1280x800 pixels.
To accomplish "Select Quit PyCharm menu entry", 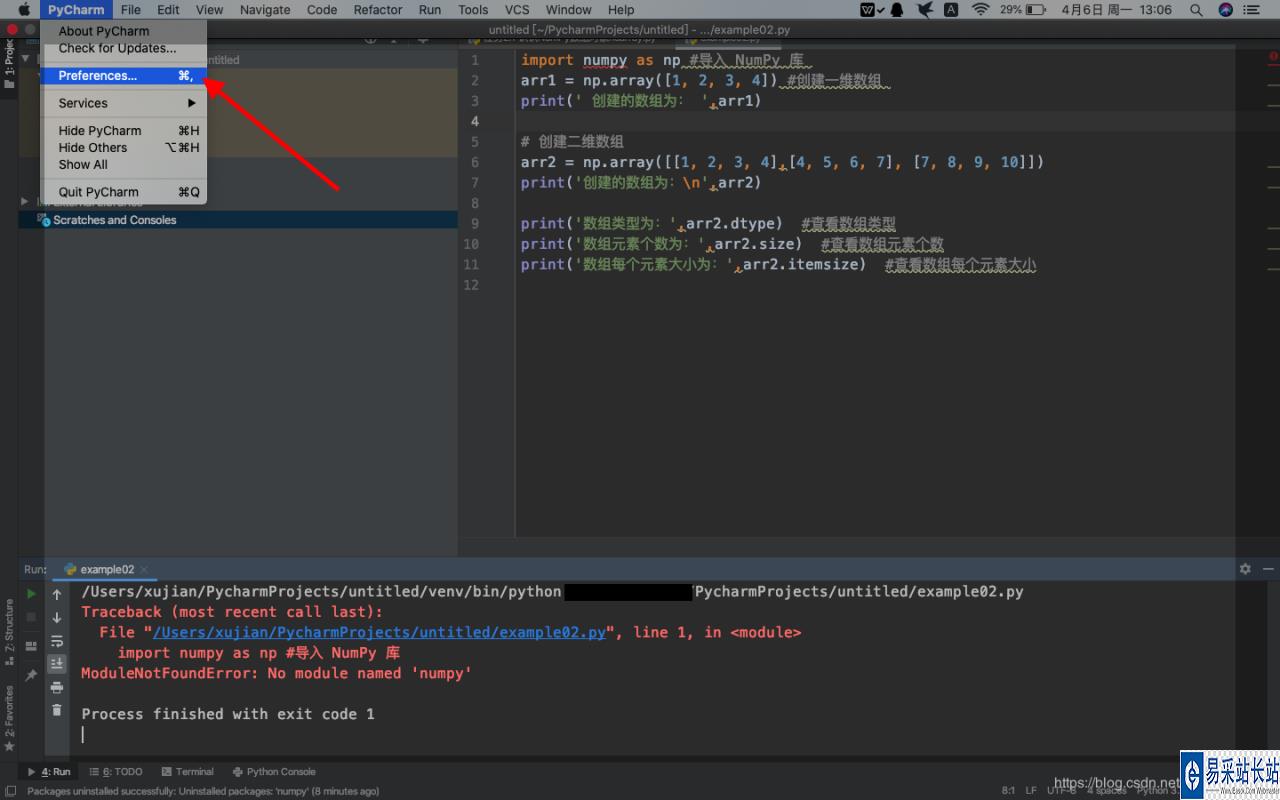I will point(123,192).
